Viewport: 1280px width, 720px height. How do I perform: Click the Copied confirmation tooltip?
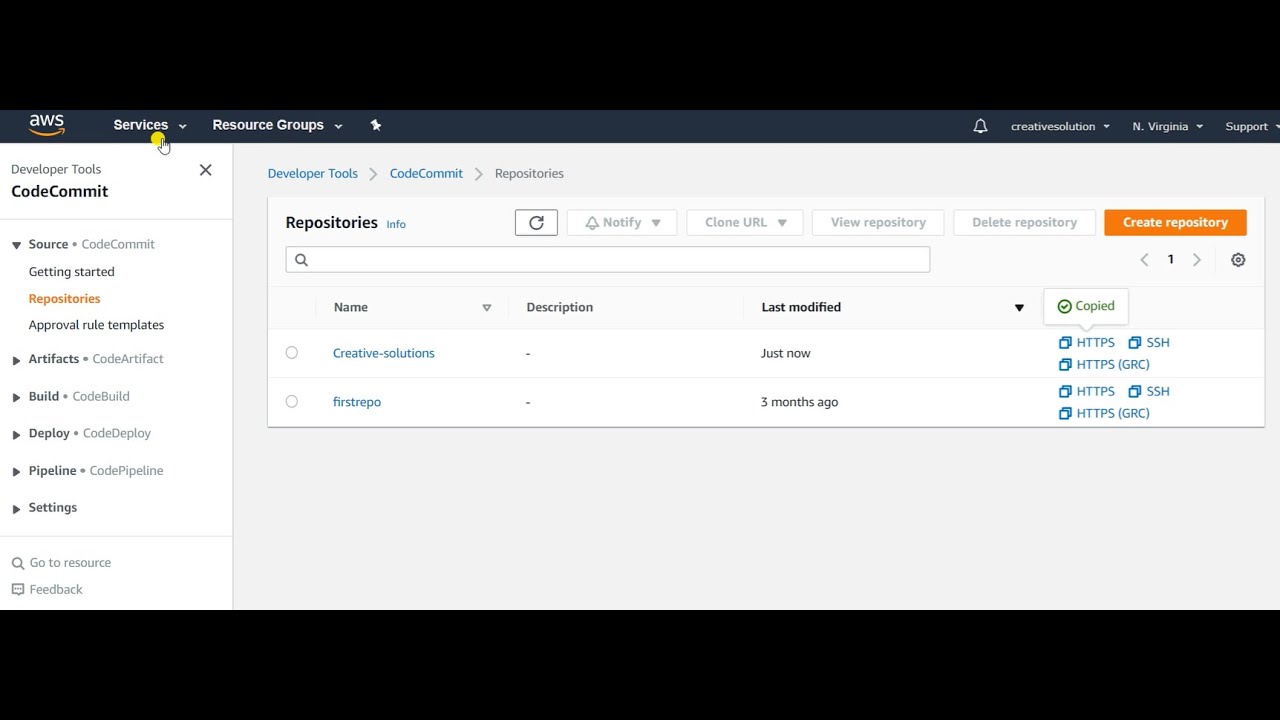point(1086,306)
